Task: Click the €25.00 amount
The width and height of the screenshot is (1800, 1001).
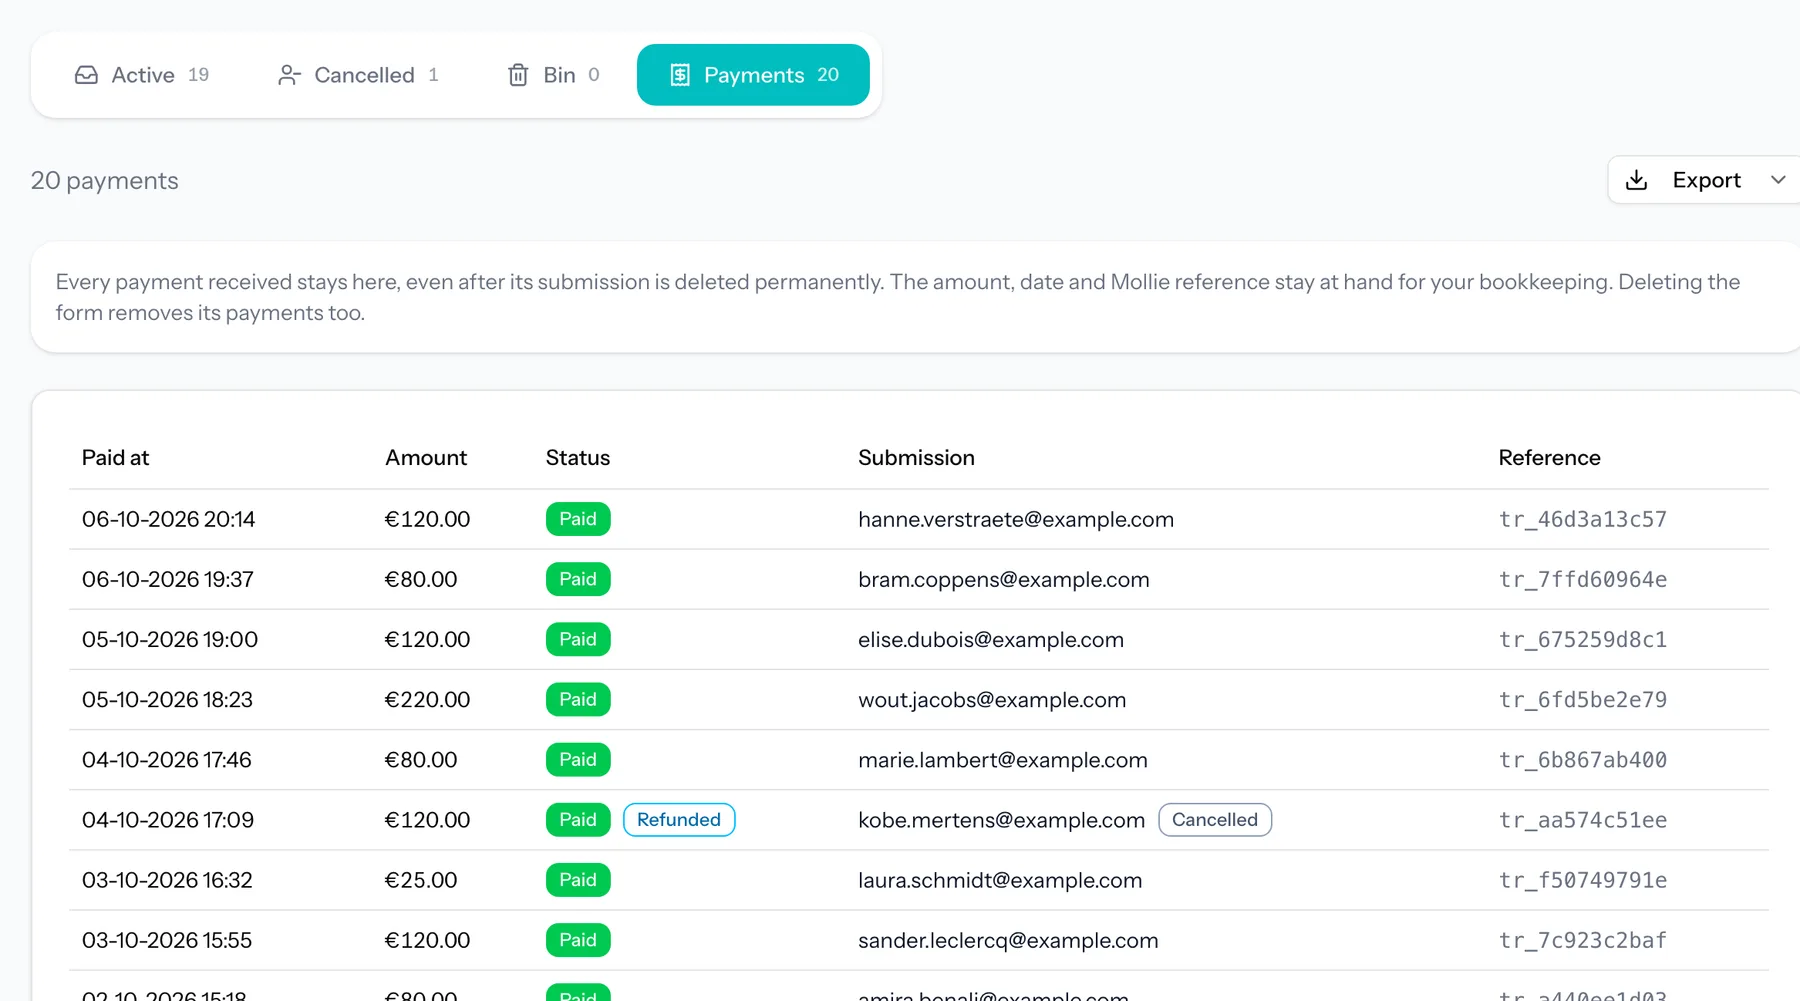Action: 421,880
